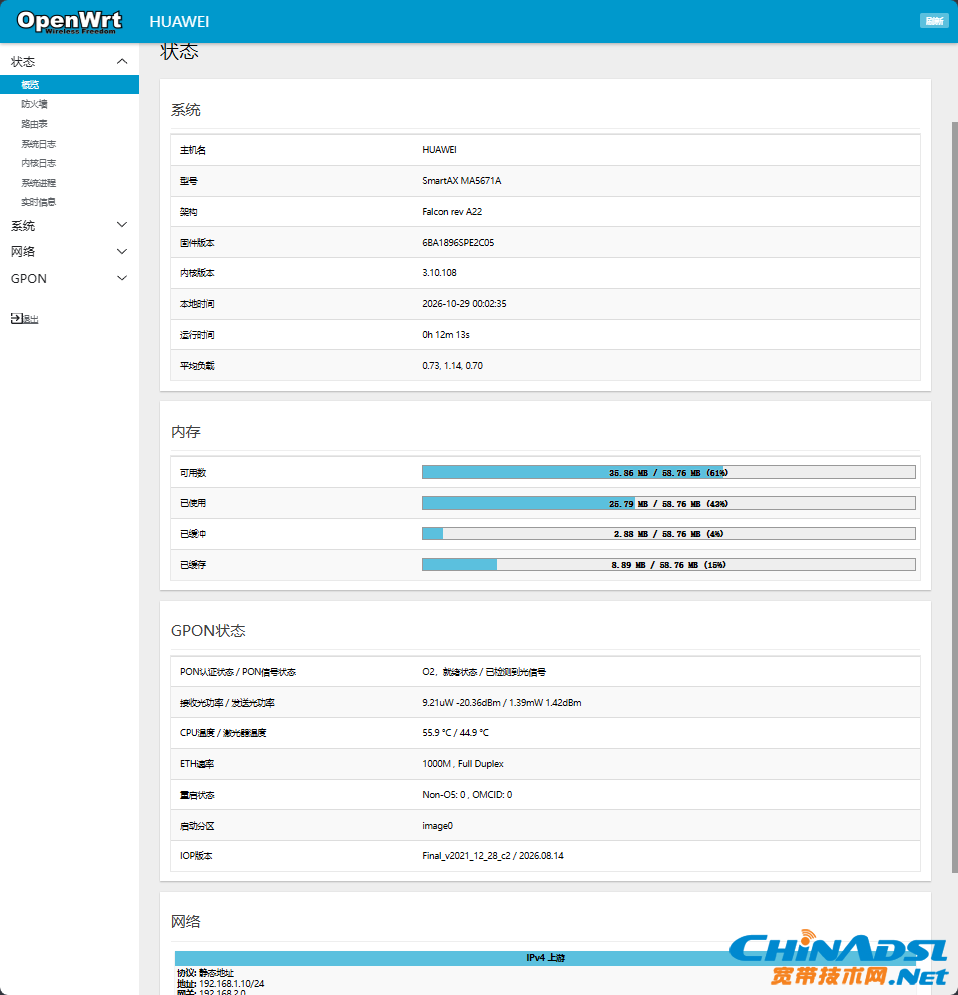Click the IPv4 上游 header bar
The height and width of the screenshot is (995, 958).
tap(546, 958)
